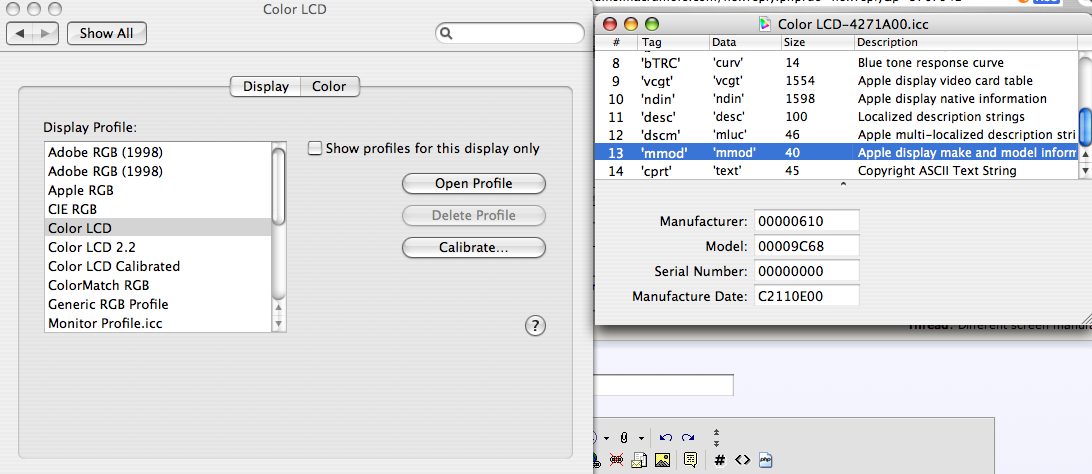The width and height of the screenshot is (1092, 474).
Task: Select the Color LCD 2.2 profile
Action: tap(157, 247)
